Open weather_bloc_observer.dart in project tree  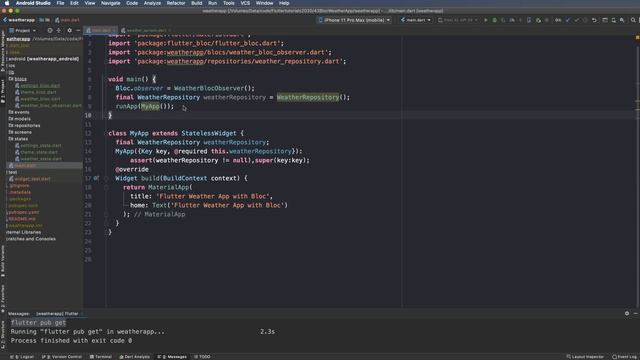click(x=48, y=105)
